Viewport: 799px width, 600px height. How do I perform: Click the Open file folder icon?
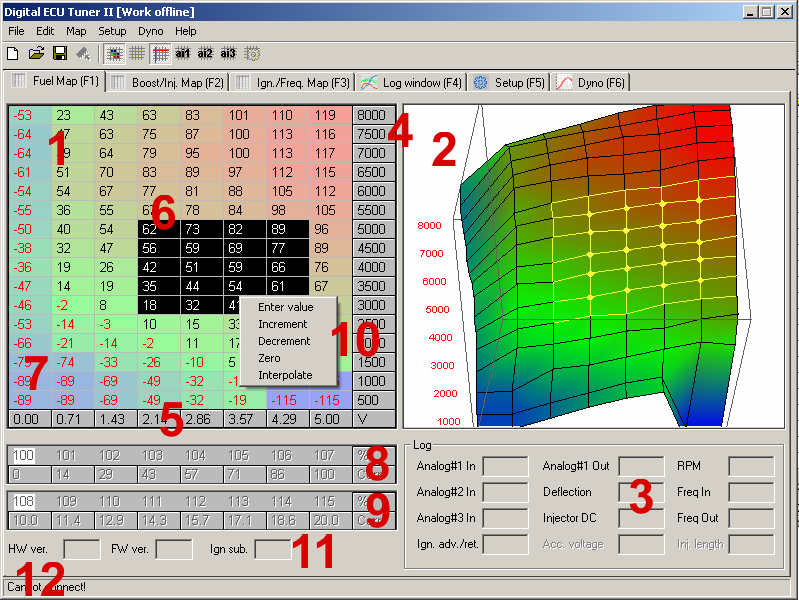(x=36, y=53)
